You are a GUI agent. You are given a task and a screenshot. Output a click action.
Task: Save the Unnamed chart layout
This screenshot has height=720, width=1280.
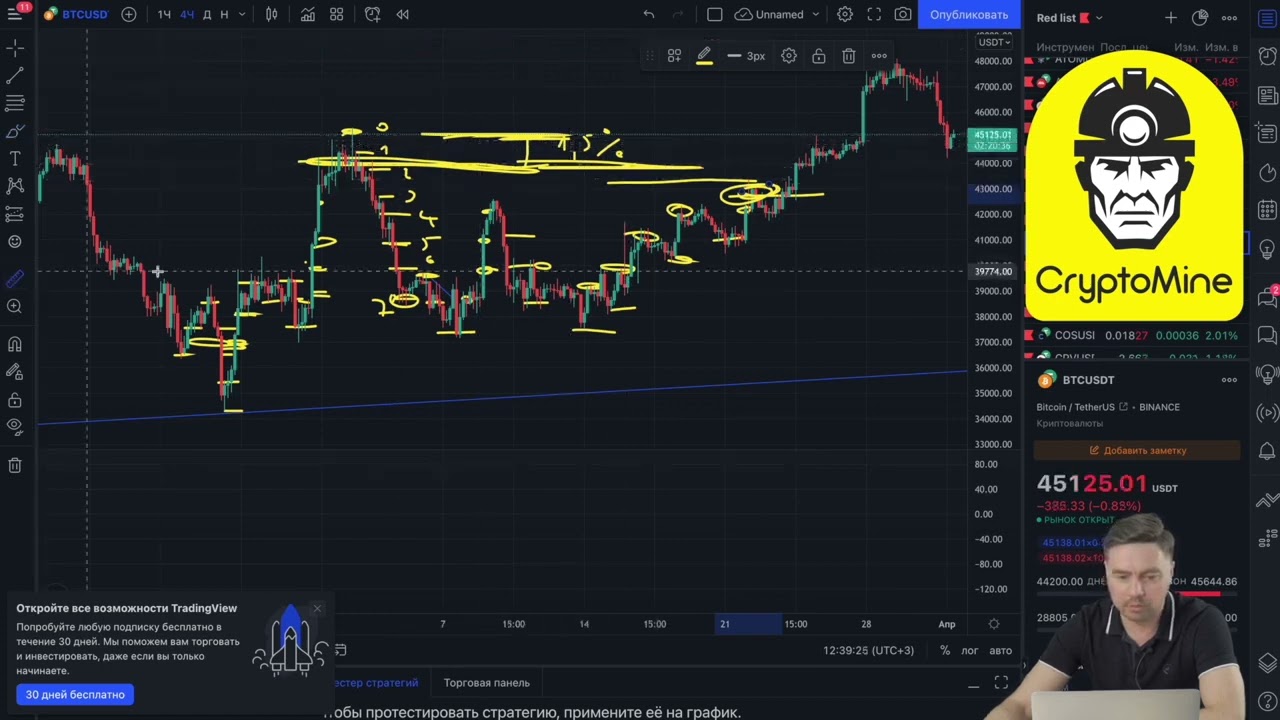(x=769, y=14)
